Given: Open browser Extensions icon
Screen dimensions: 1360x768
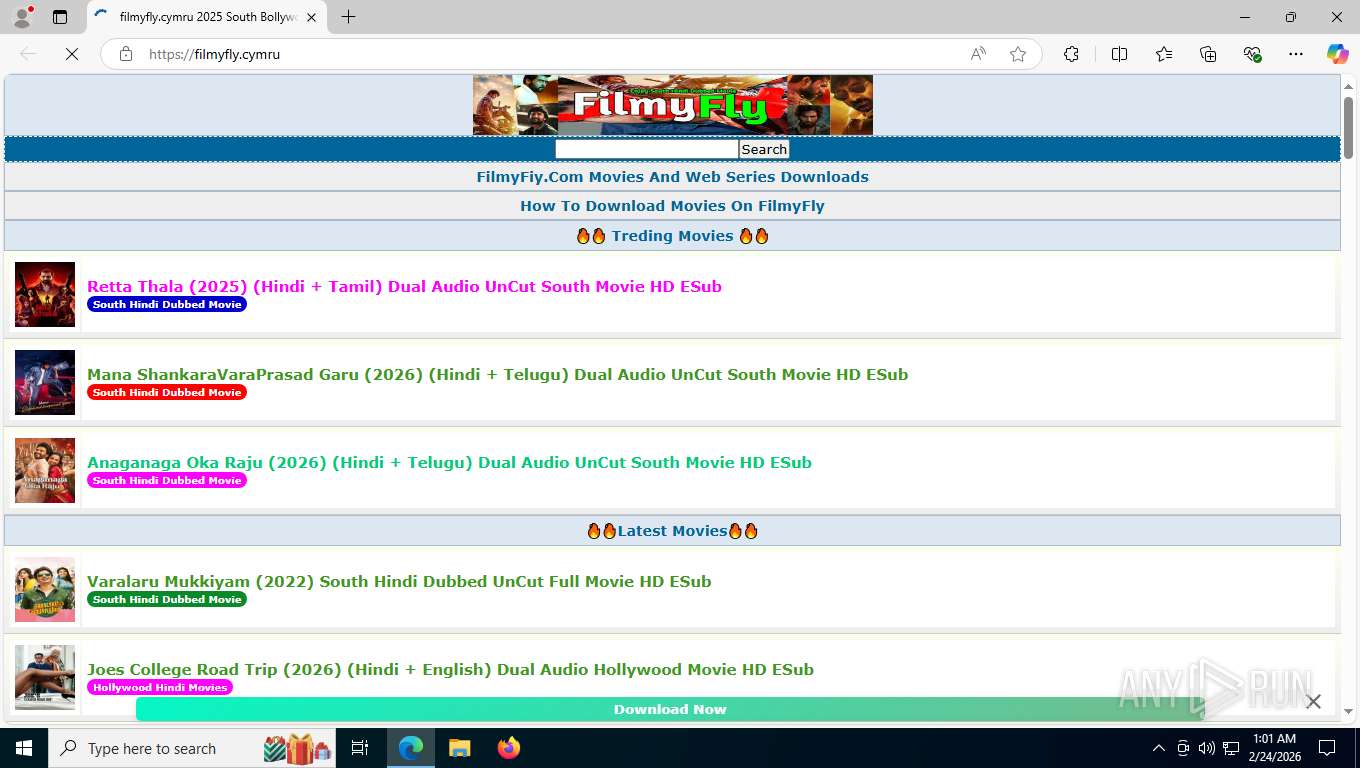Looking at the screenshot, I should [x=1071, y=54].
